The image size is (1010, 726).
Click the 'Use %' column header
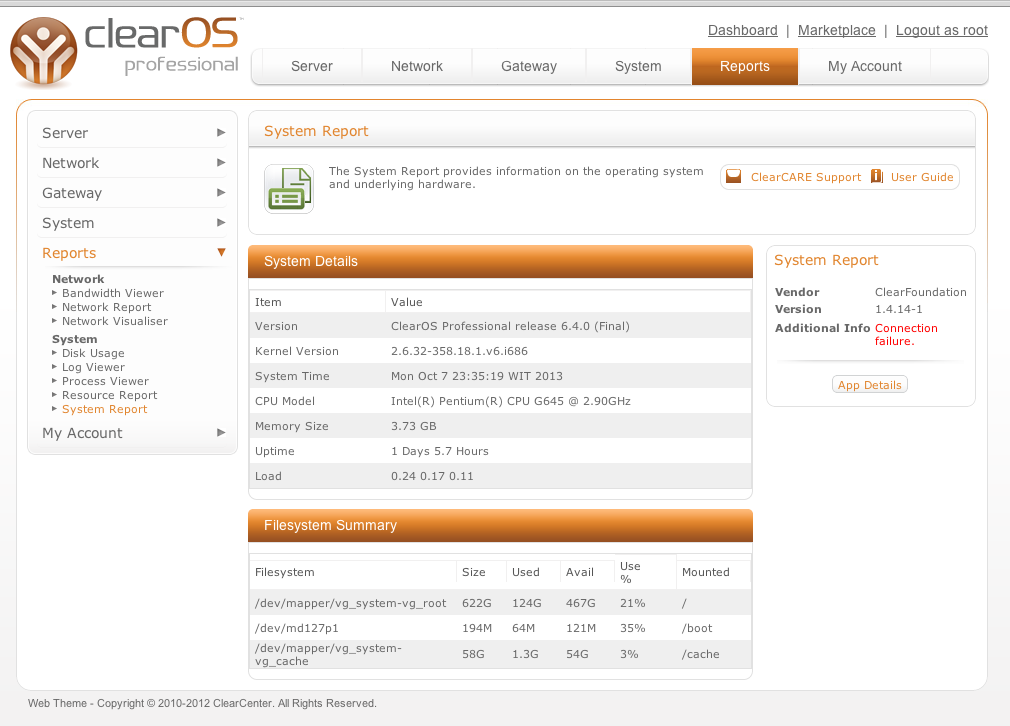tap(630, 572)
